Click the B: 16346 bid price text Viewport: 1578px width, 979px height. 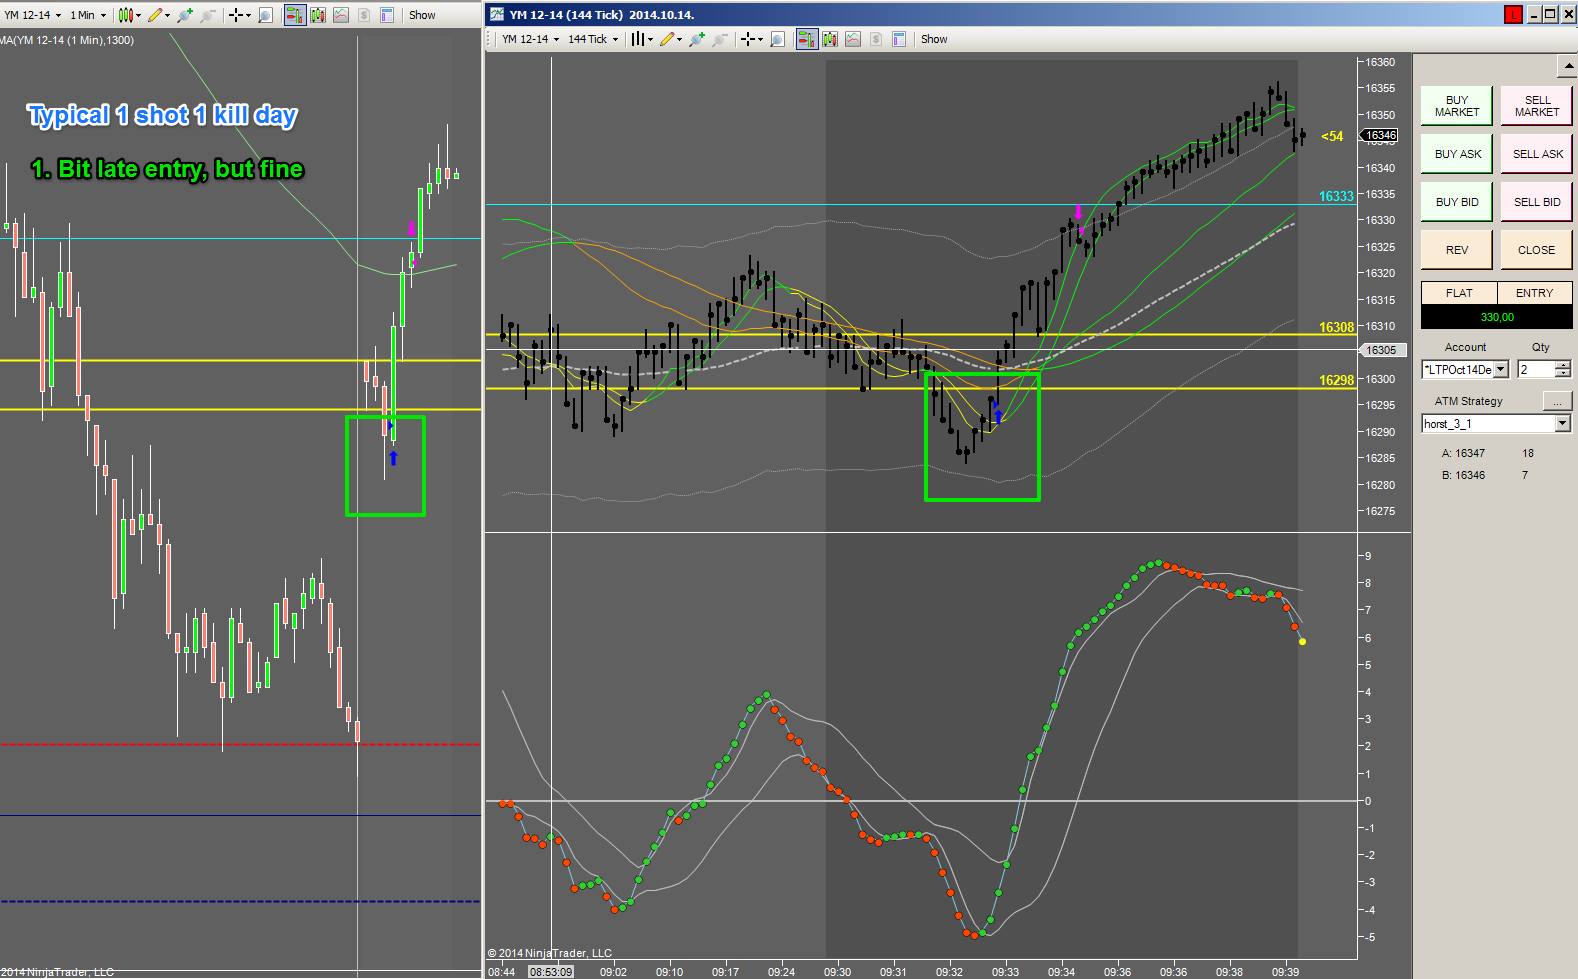[1463, 475]
